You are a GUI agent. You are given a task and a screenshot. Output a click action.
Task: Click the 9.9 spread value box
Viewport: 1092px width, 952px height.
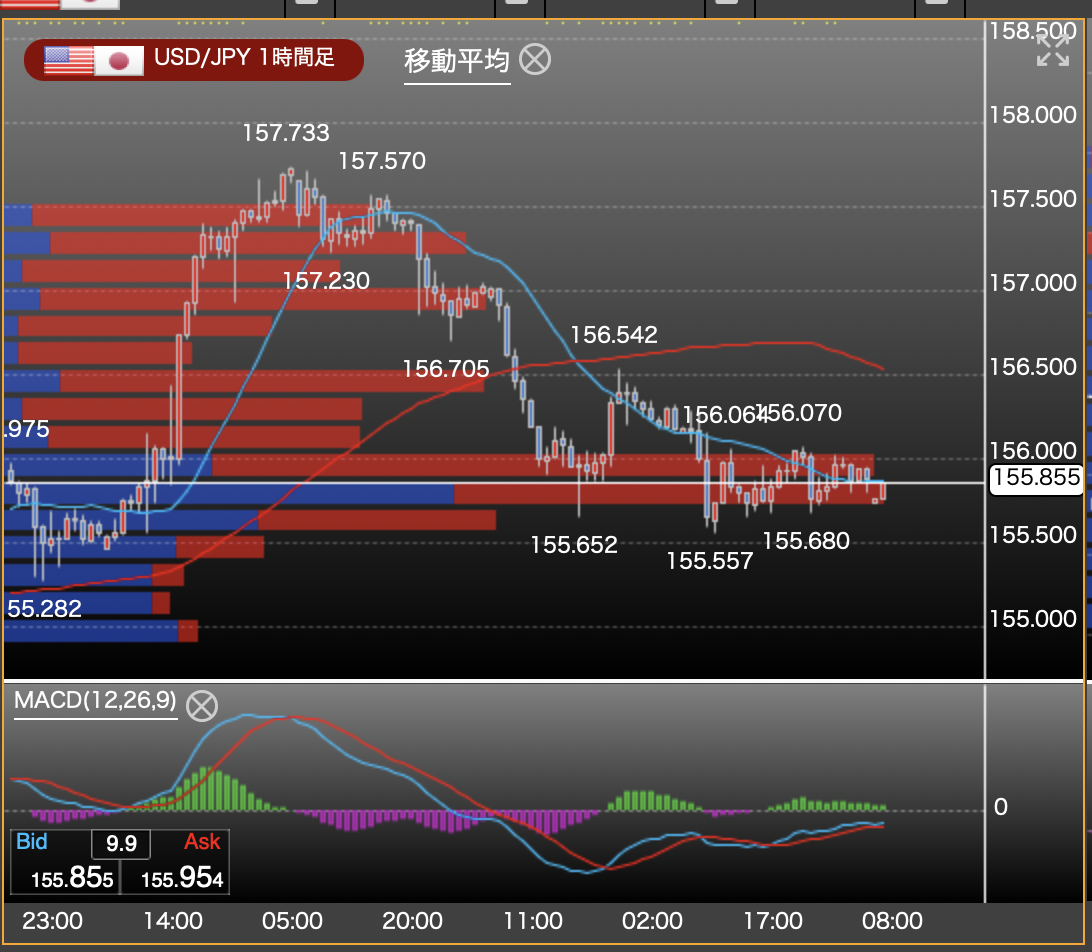tap(121, 844)
